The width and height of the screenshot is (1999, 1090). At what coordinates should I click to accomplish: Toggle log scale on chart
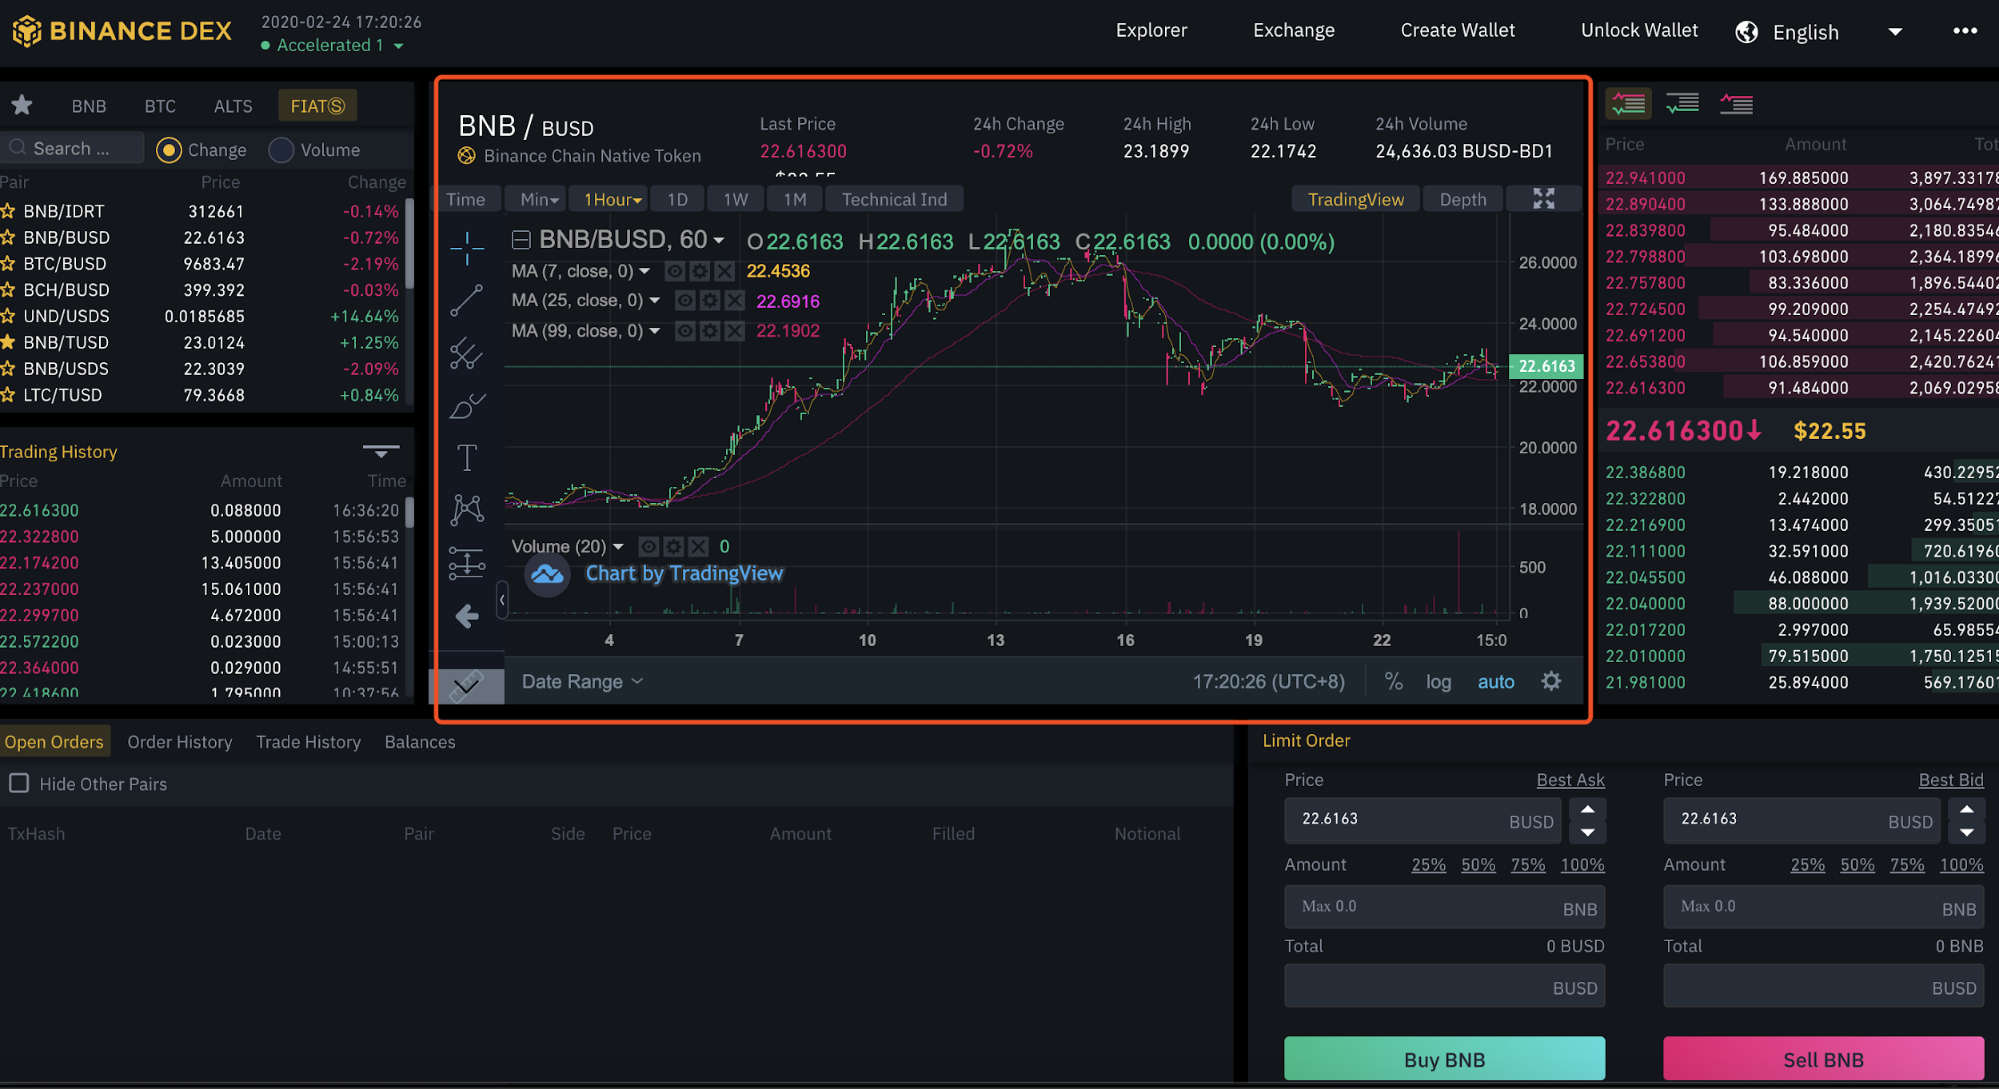coord(1438,681)
